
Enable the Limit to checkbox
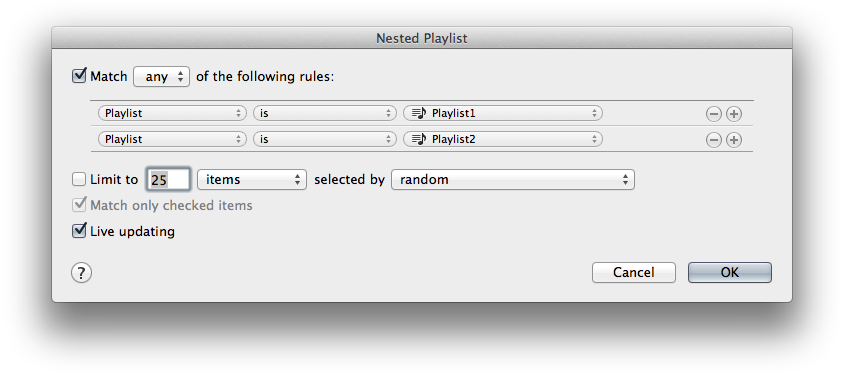[x=79, y=179]
